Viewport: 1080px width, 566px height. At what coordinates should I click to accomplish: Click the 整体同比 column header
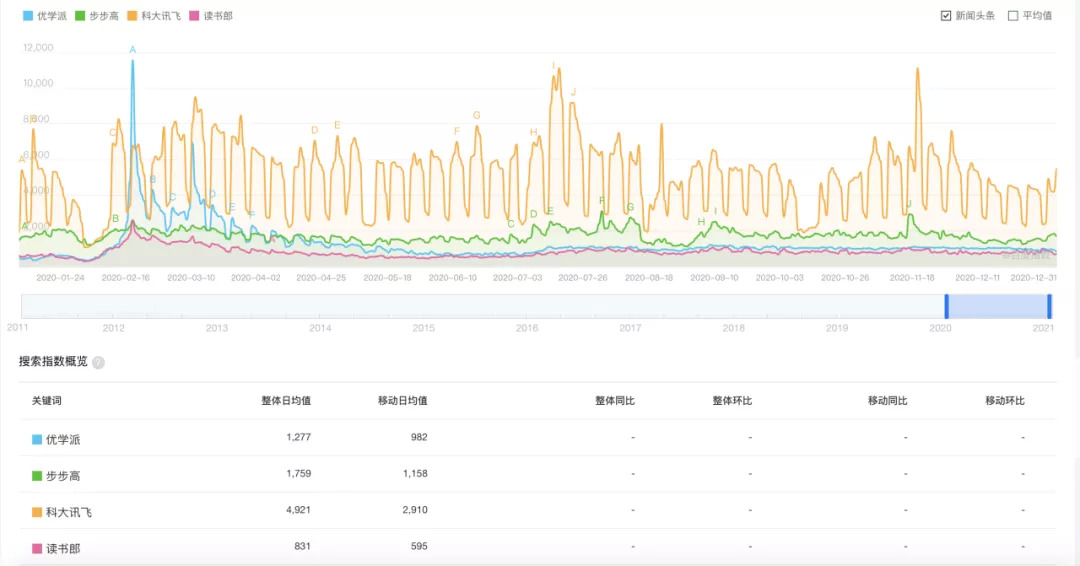click(615, 401)
